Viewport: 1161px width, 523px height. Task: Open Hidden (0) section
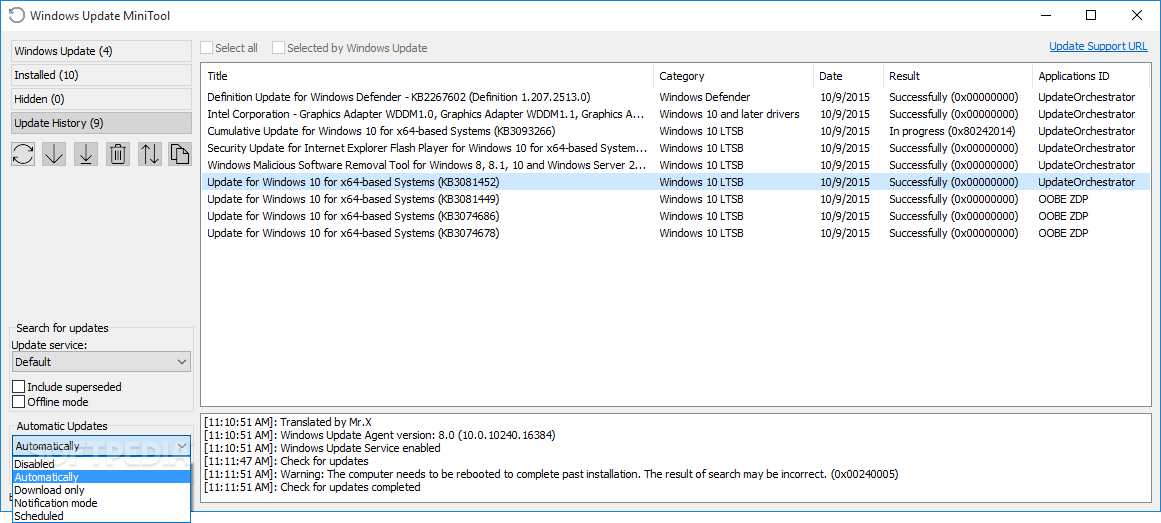[x=101, y=99]
